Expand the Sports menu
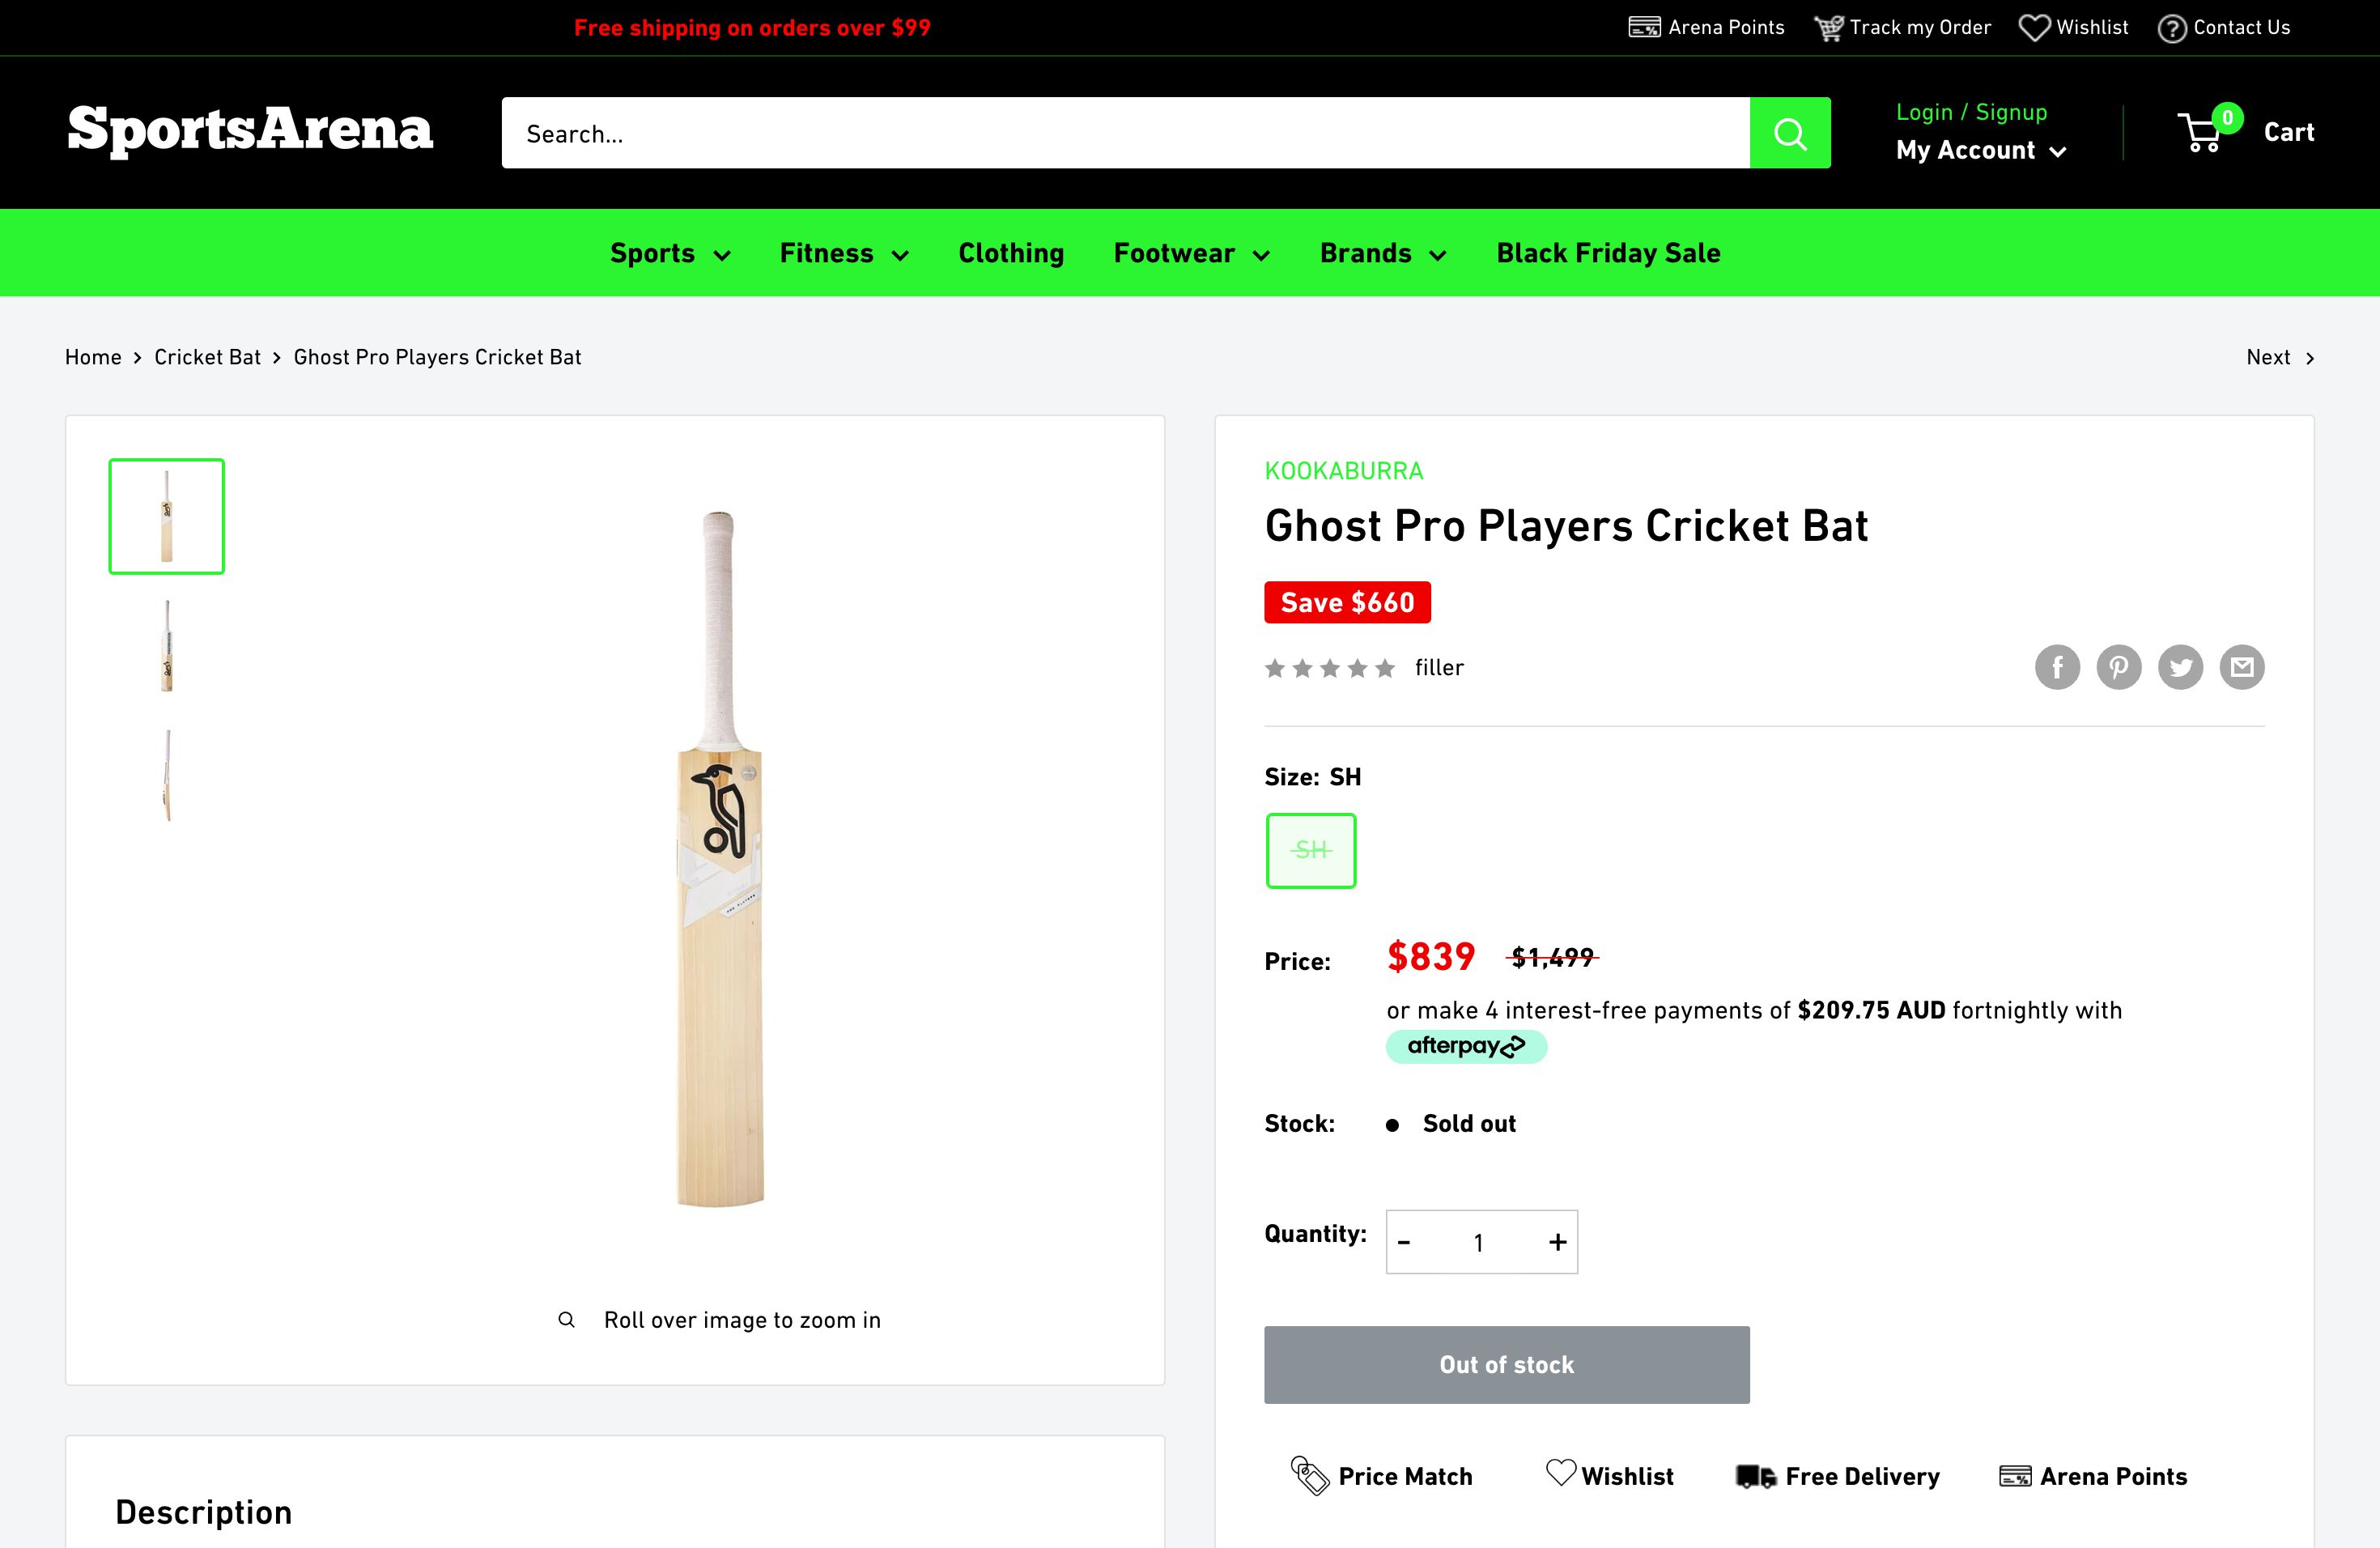The width and height of the screenshot is (2380, 1548). [x=669, y=253]
